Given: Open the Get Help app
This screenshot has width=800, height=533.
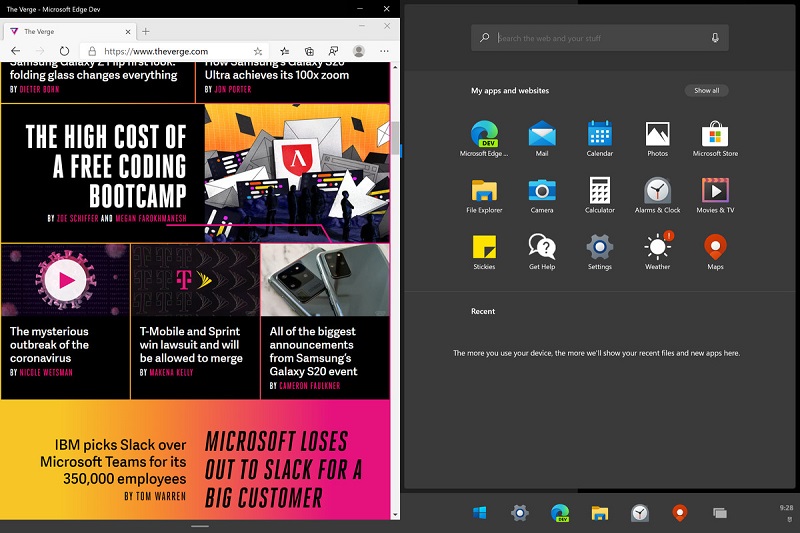Looking at the screenshot, I should point(542,252).
